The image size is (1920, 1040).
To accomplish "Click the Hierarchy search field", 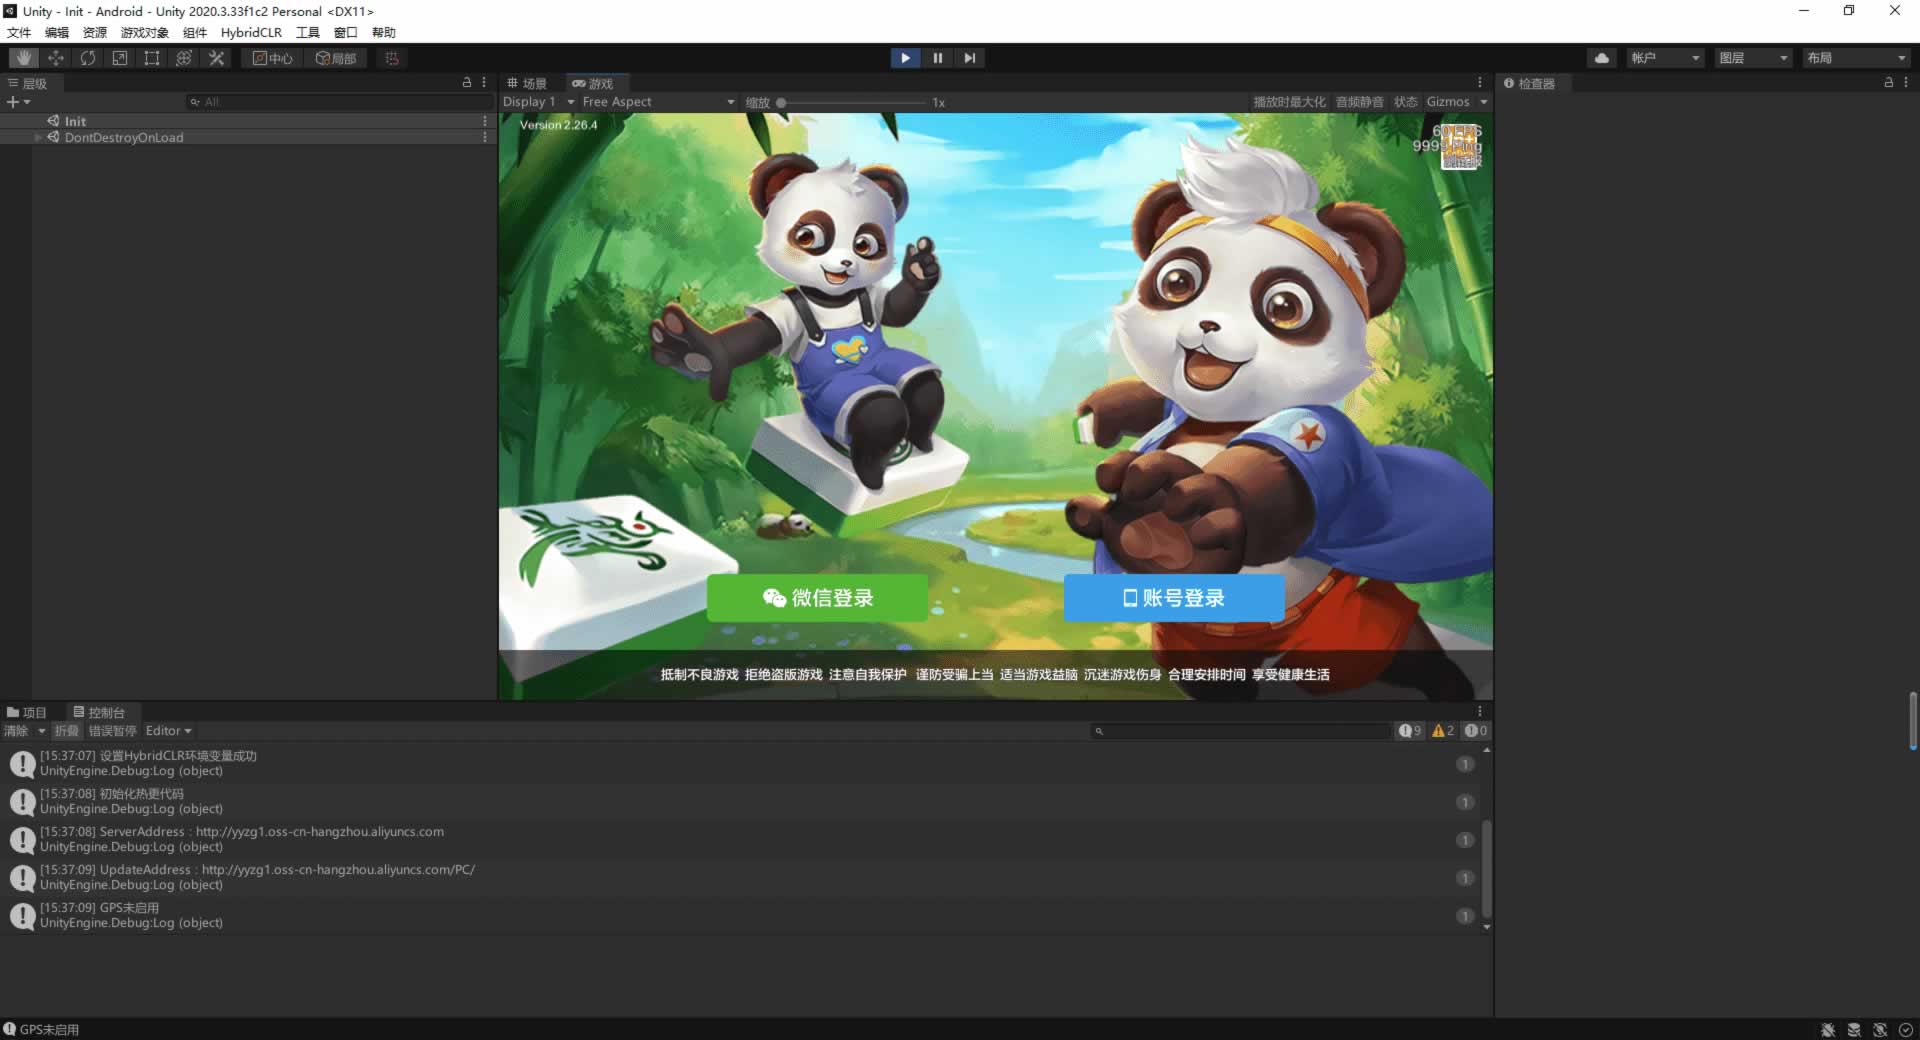I will tap(340, 102).
